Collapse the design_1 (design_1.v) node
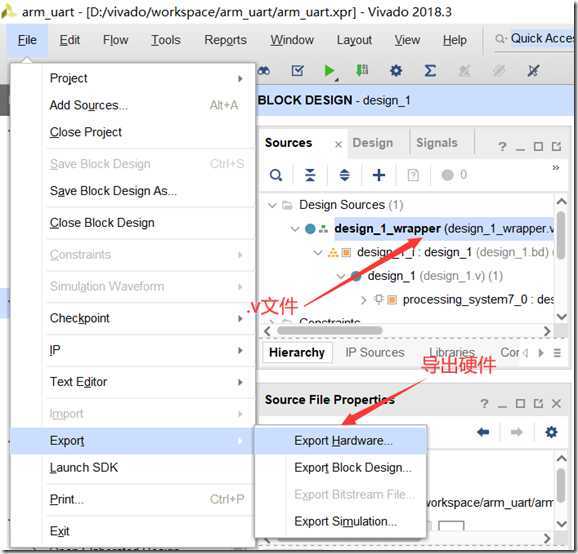Viewport: 578px width, 554px height. [341, 276]
